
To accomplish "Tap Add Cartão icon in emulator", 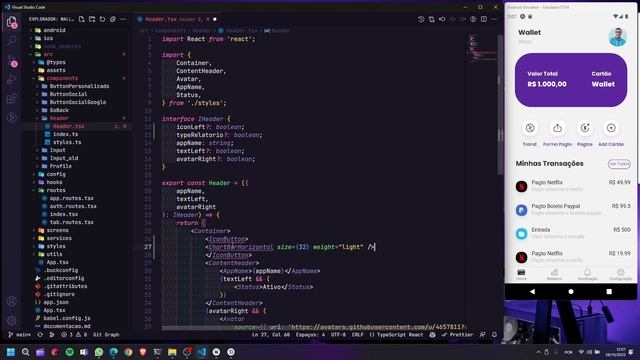I will [x=611, y=128].
